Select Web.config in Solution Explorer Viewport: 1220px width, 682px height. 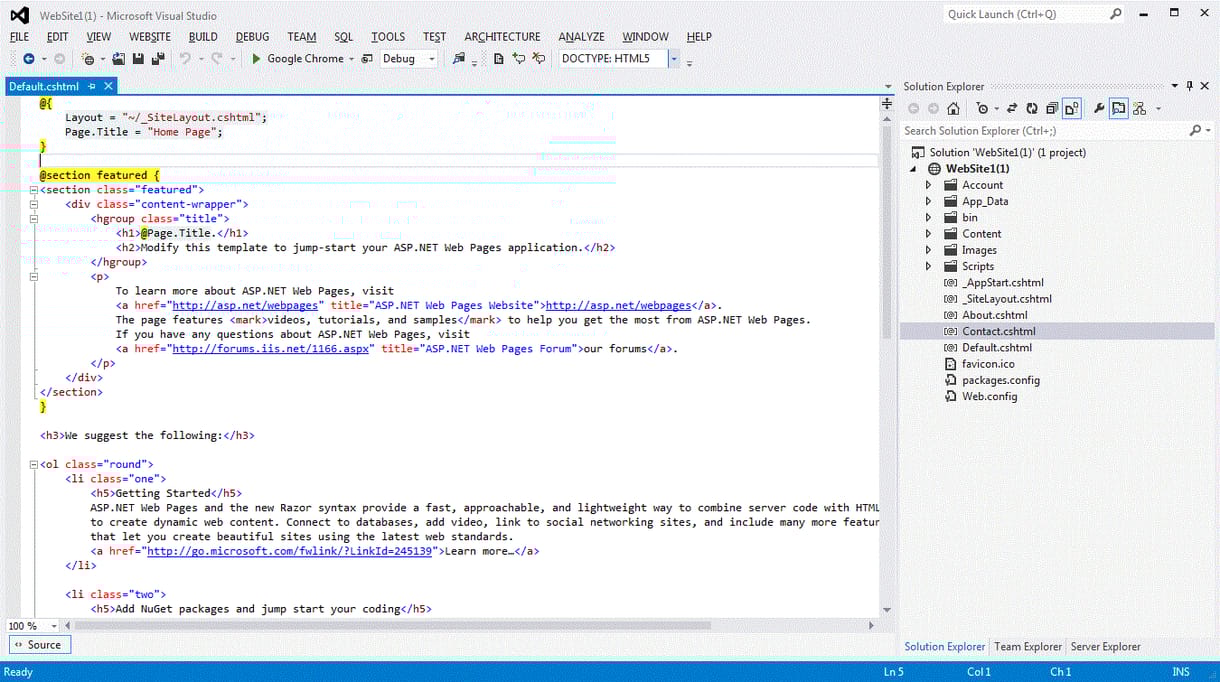pos(989,396)
